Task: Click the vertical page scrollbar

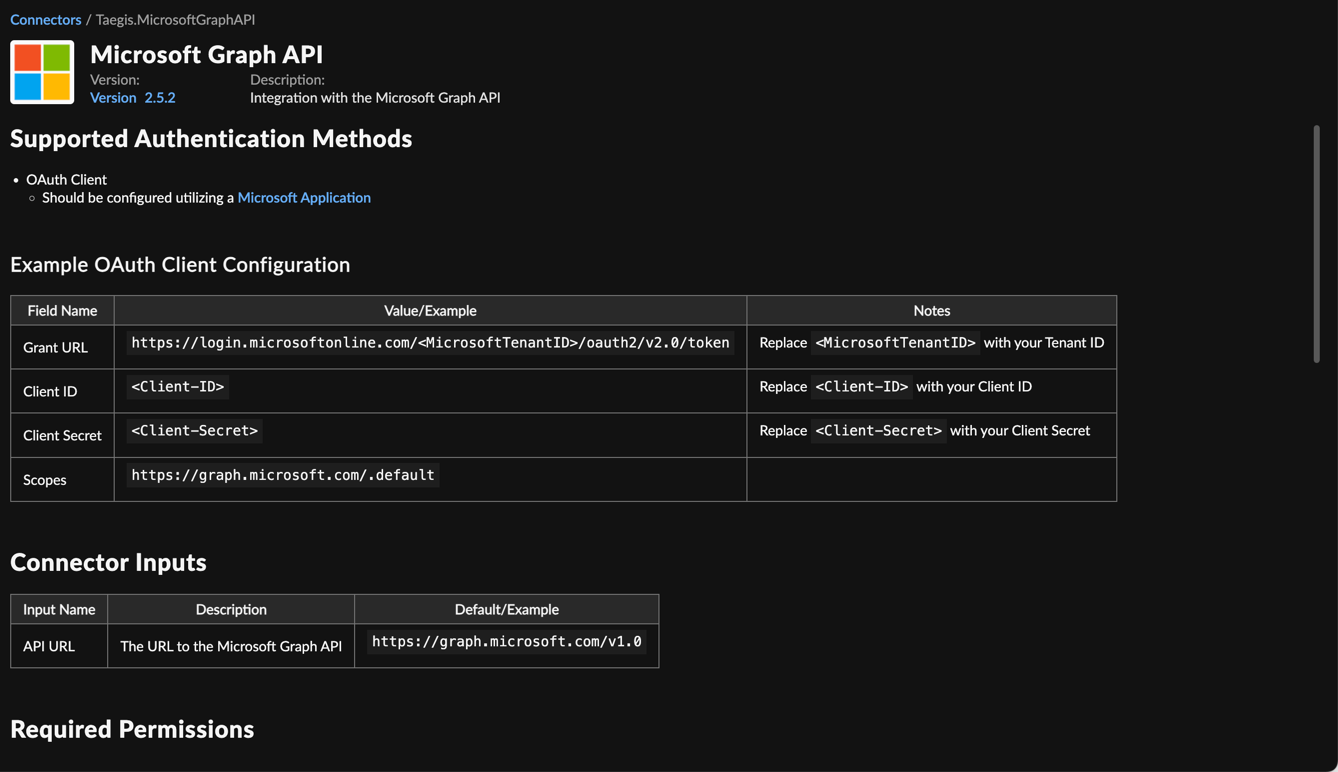Action: [x=1316, y=244]
